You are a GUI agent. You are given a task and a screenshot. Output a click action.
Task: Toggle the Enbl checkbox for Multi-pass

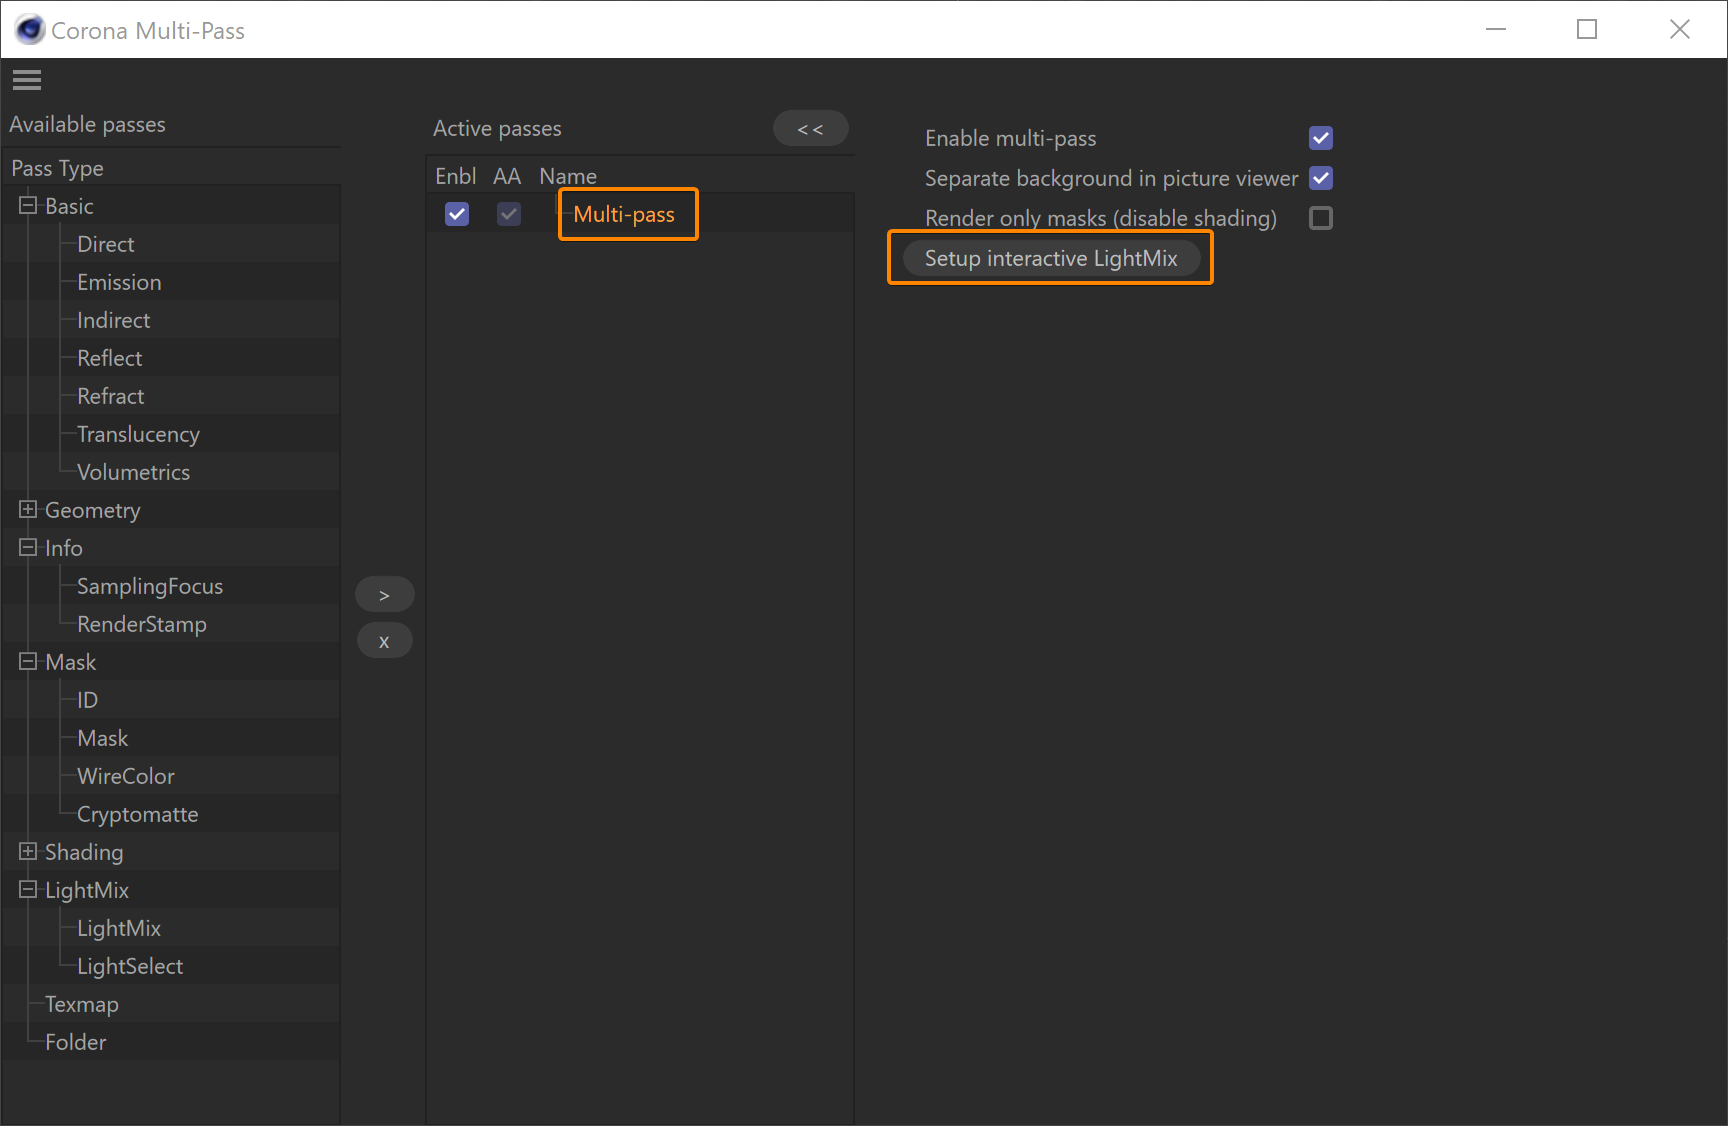[x=457, y=214]
